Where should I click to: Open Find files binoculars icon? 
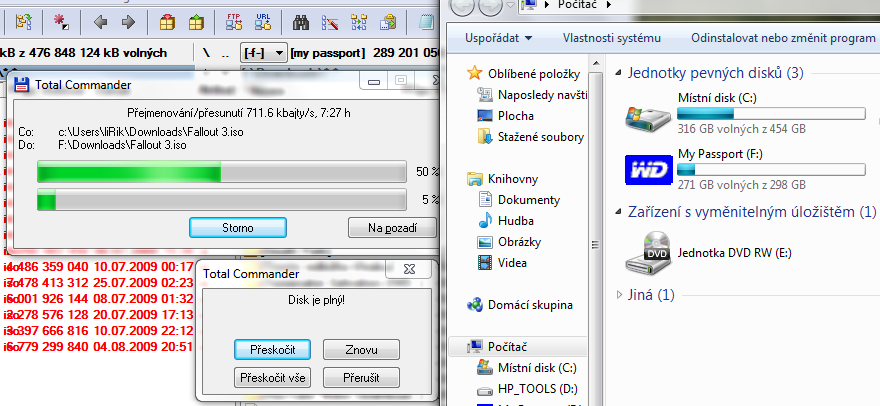(301, 22)
